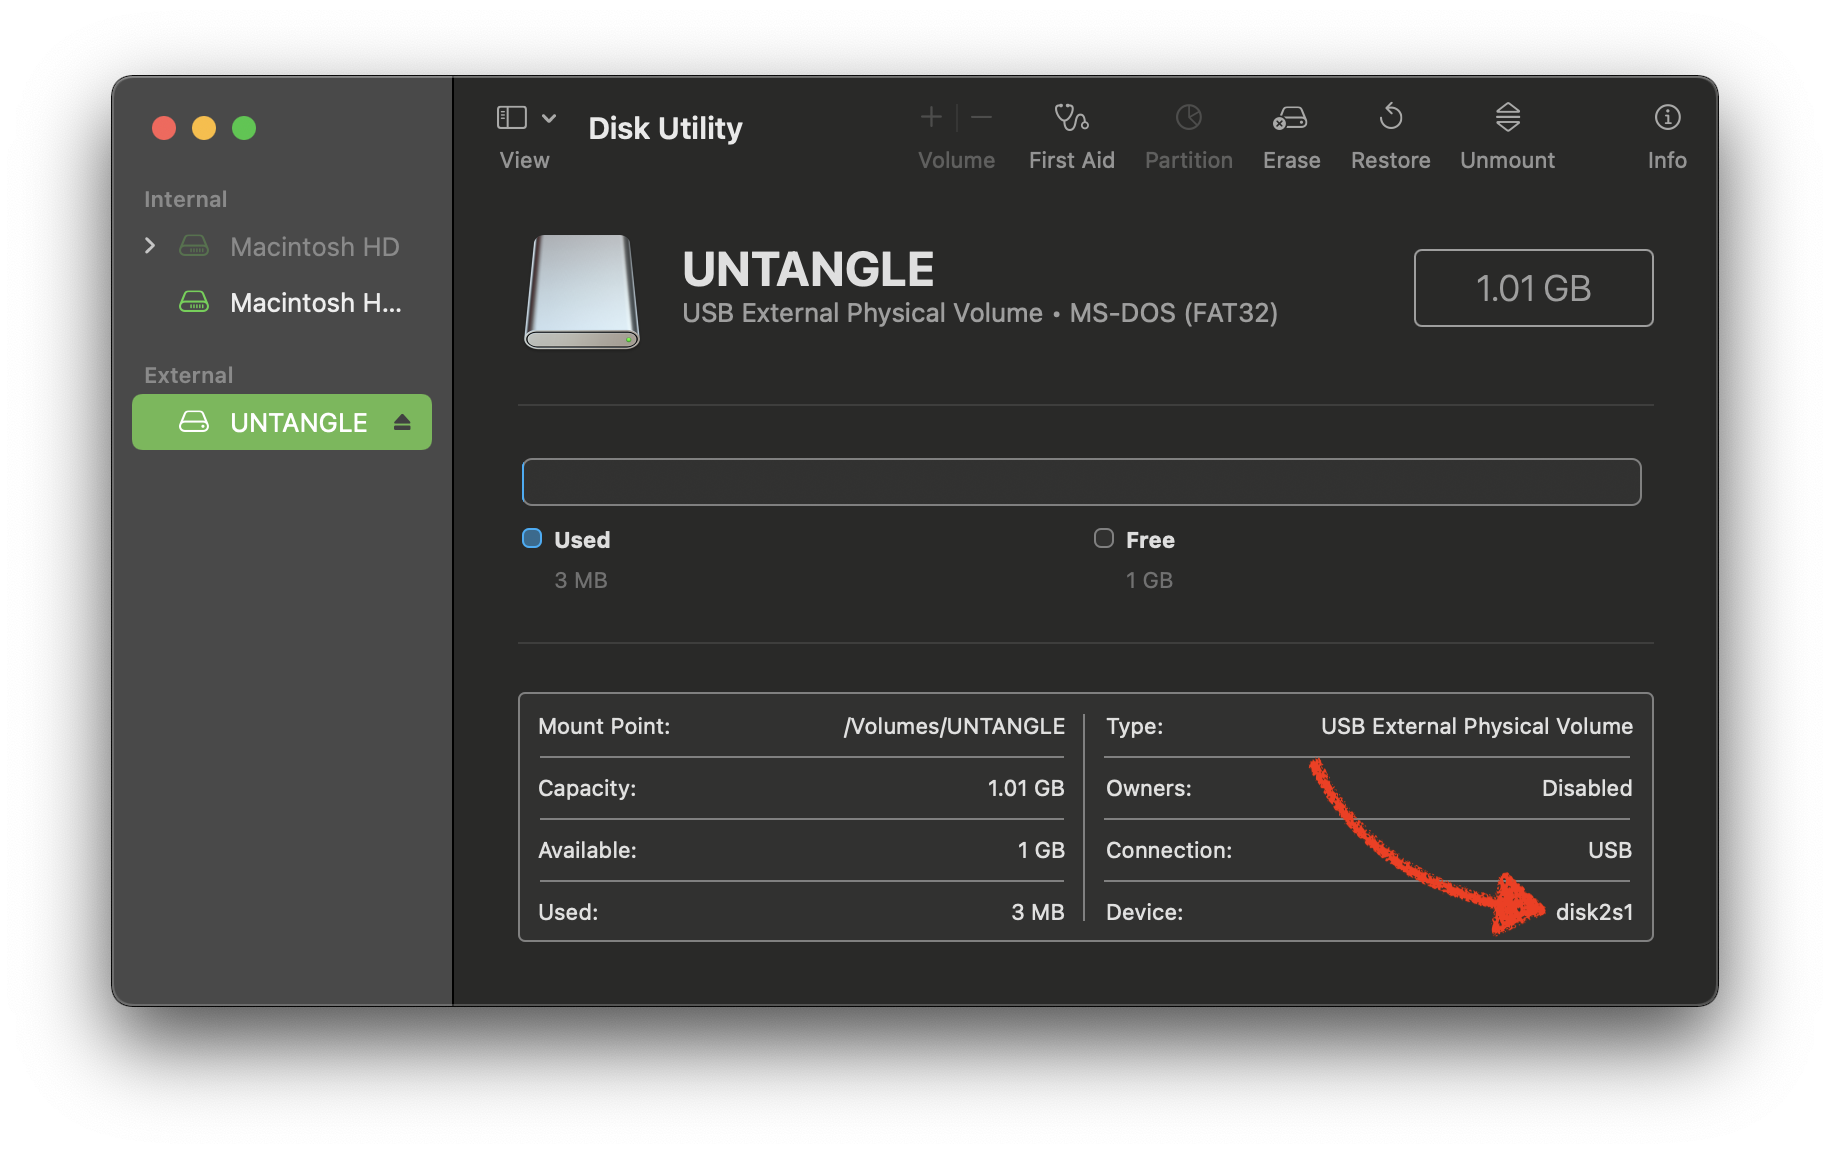Click the Macintosh HD sidebar disk icon

point(194,246)
